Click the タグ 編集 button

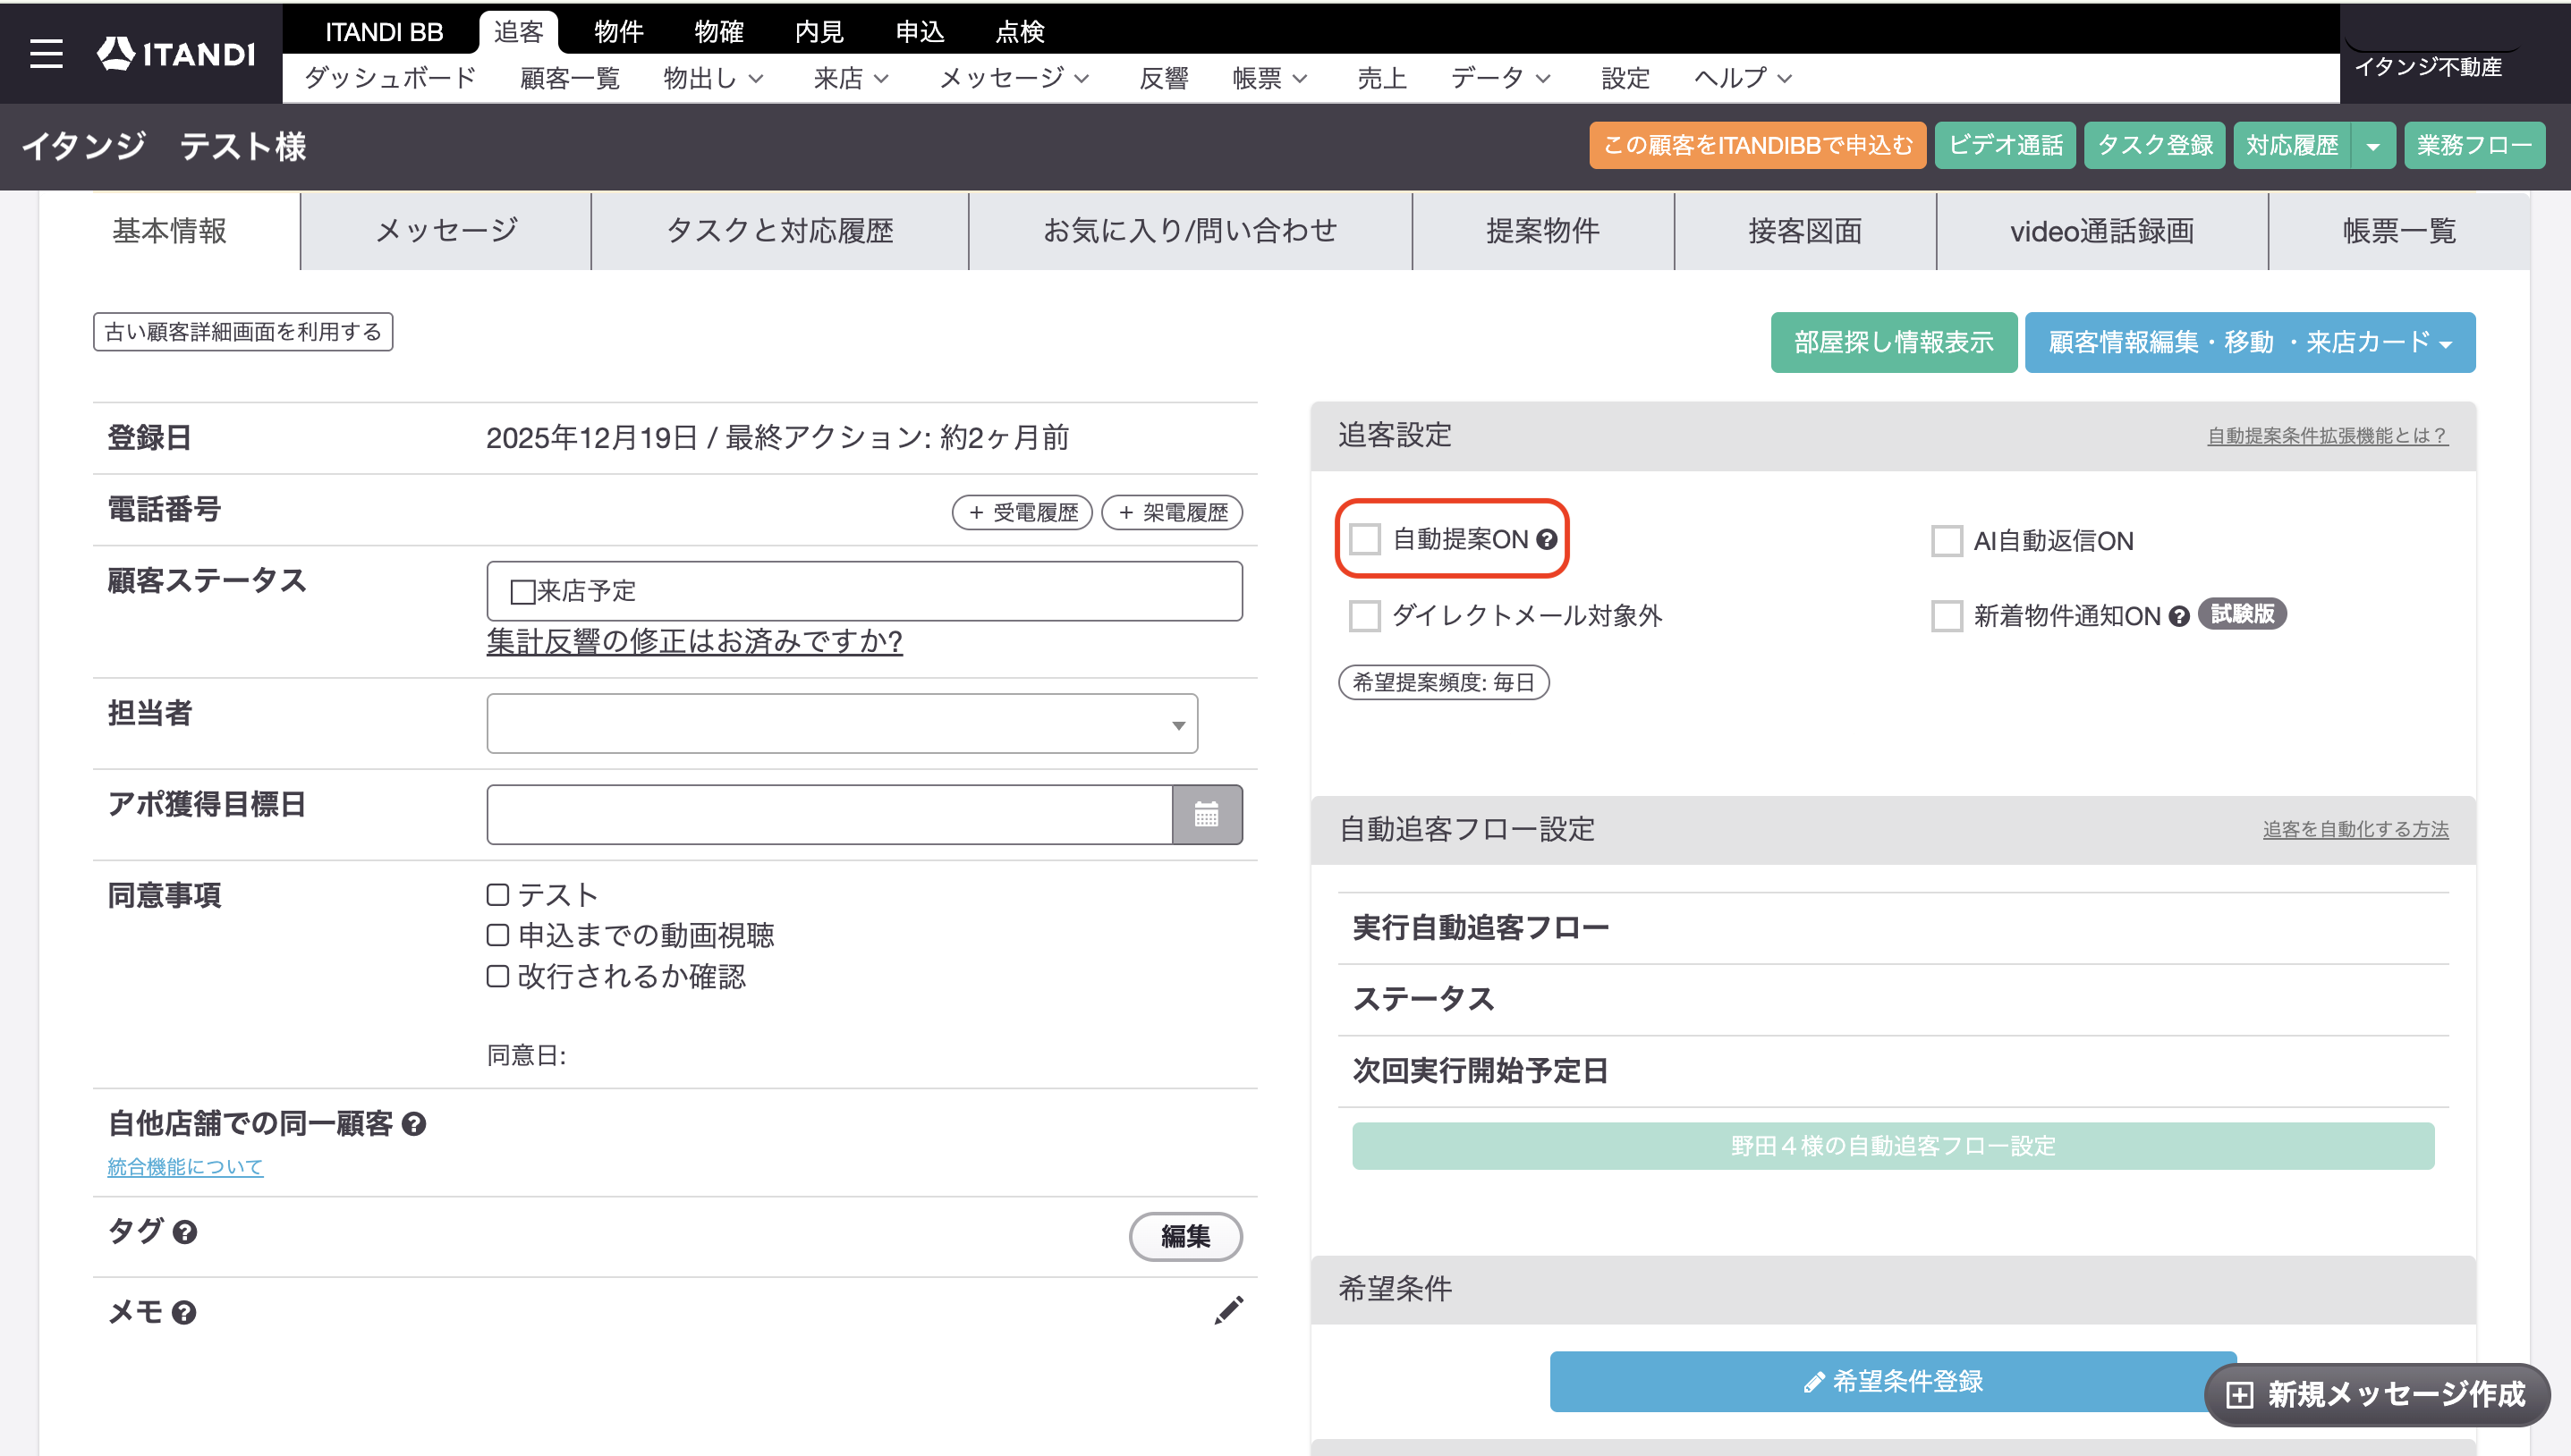(x=1186, y=1237)
